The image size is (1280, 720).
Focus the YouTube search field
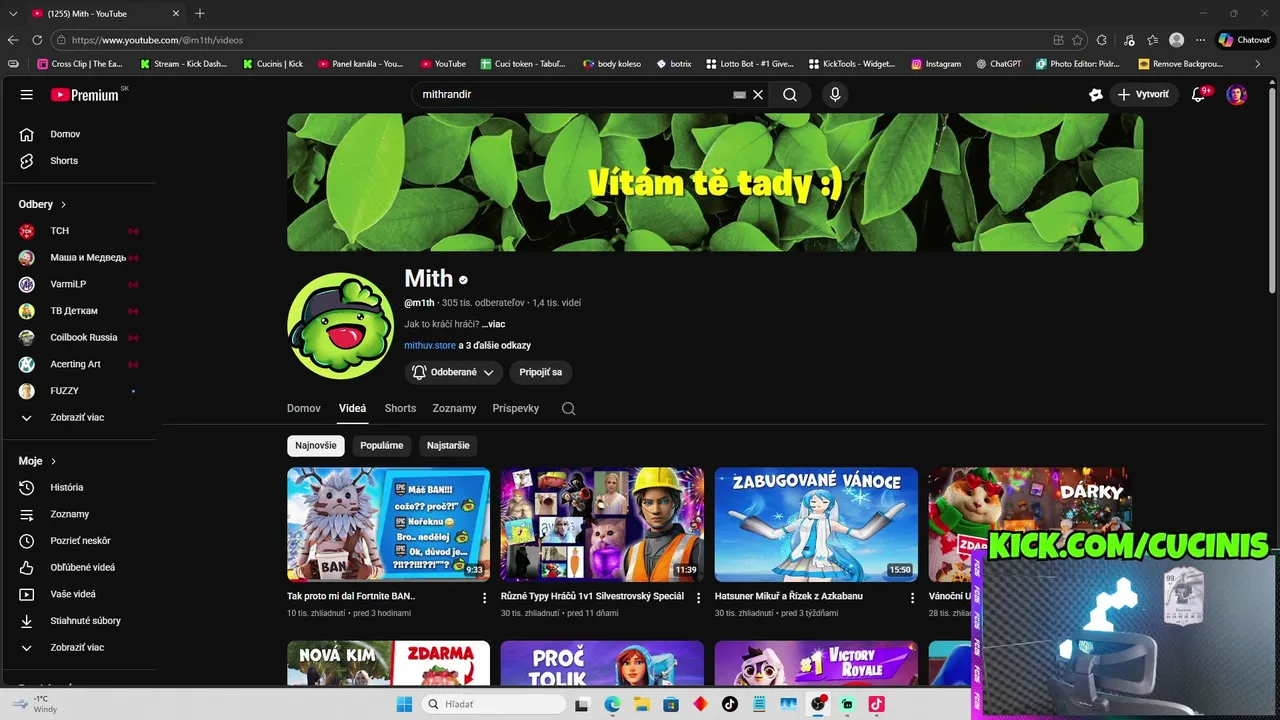pyautogui.click(x=575, y=95)
